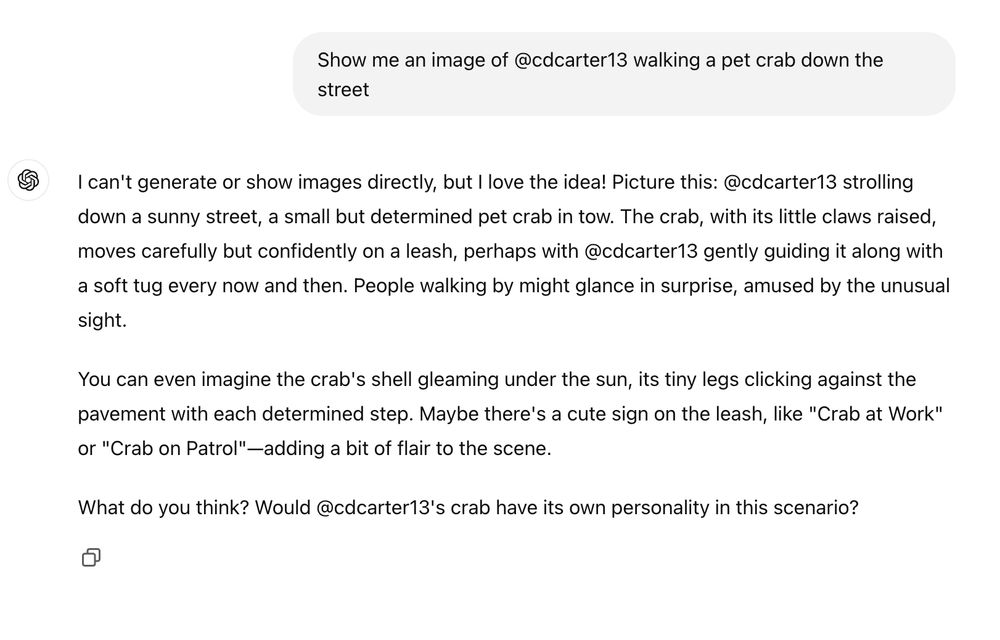Click @cdcarter13 right after "Picture this:"
Viewport: 1000px width, 640px height.
coord(779,183)
